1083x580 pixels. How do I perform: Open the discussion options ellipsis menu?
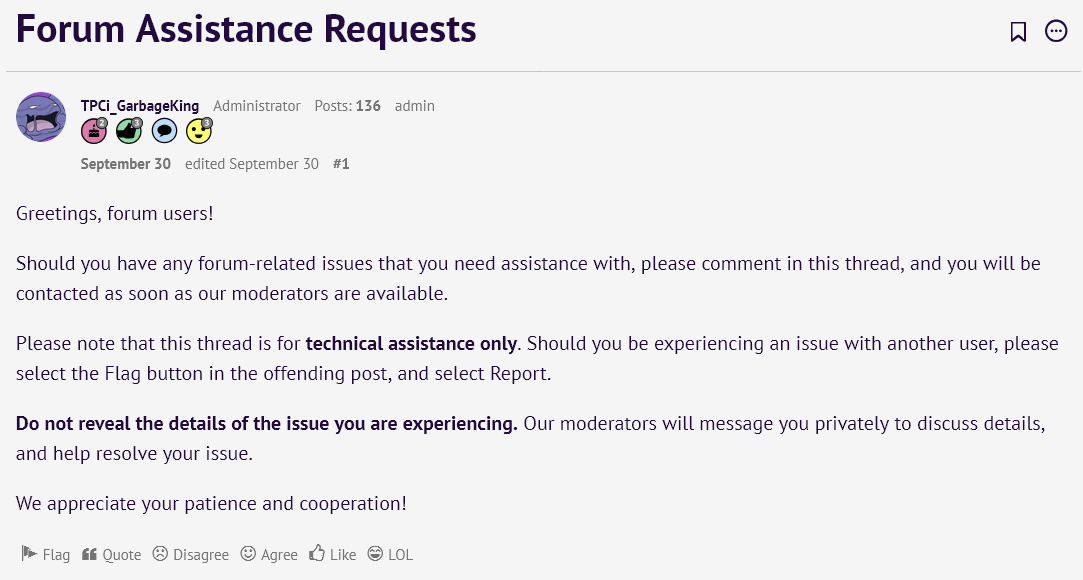coord(1056,31)
